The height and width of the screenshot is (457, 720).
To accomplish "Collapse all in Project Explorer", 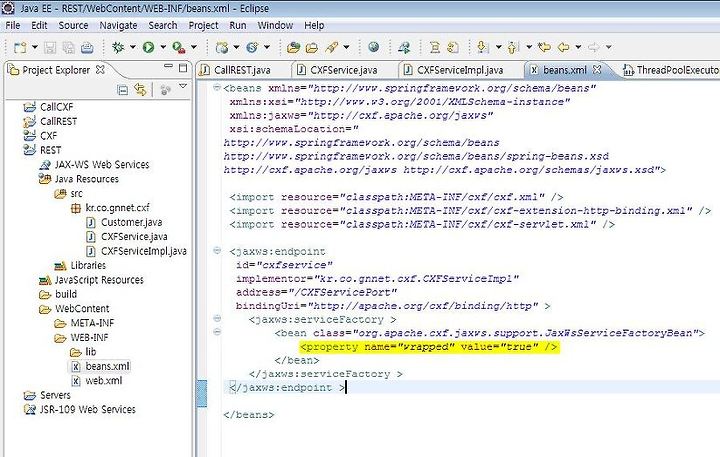I will pyautogui.click(x=123, y=90).
